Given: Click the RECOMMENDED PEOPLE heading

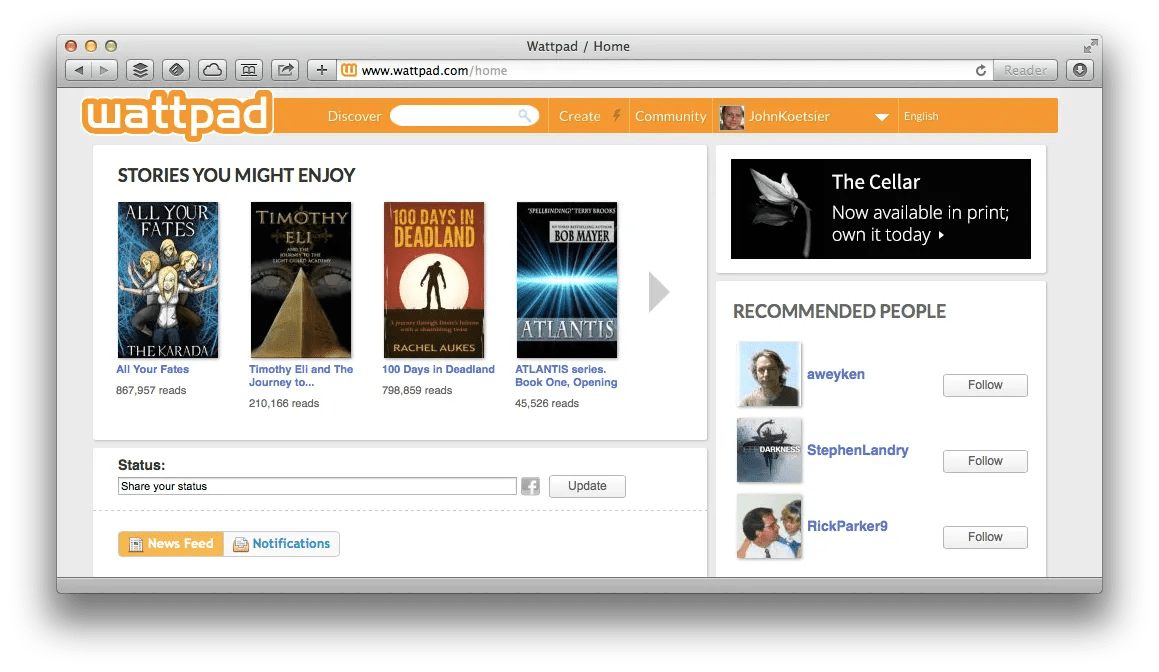Looking at the screenshot, I should pos(839,311).
